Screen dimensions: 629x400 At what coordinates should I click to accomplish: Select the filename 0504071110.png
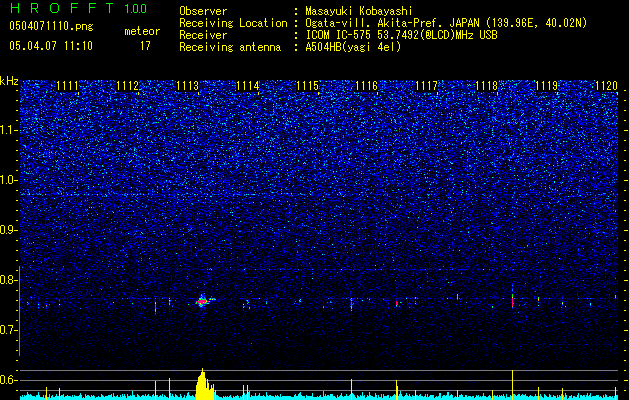[x=51, y=26]
